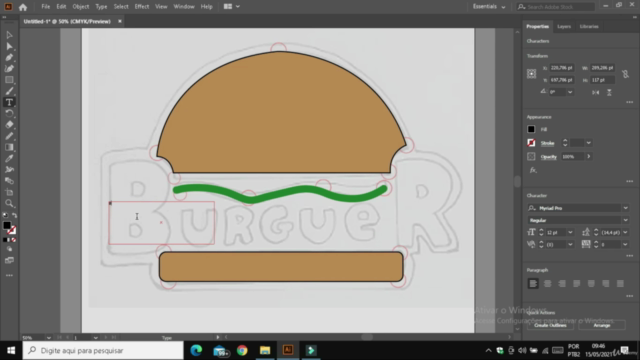Open the Essentials workspace switcher
This screenshot has width=640, height=360.
pyautogui.click(x=489, y=7)
